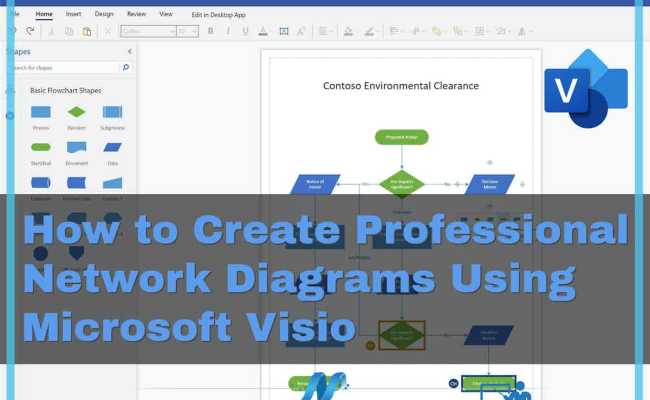The height and width of the screenshot is (400, 650).
Task: Select the green start terminator on canvas
Action: (x=401, y=137)
